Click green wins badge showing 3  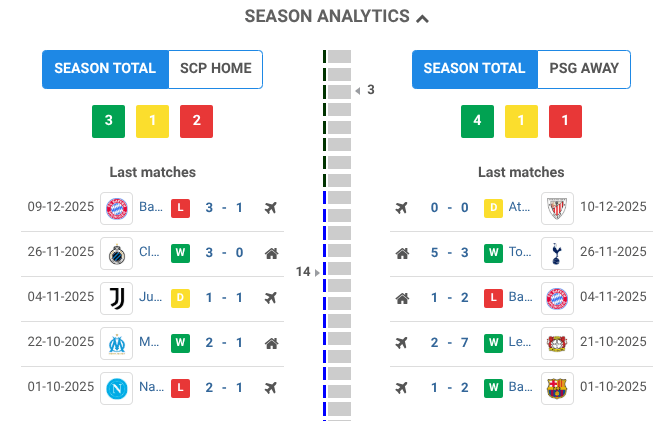point(108,121)
